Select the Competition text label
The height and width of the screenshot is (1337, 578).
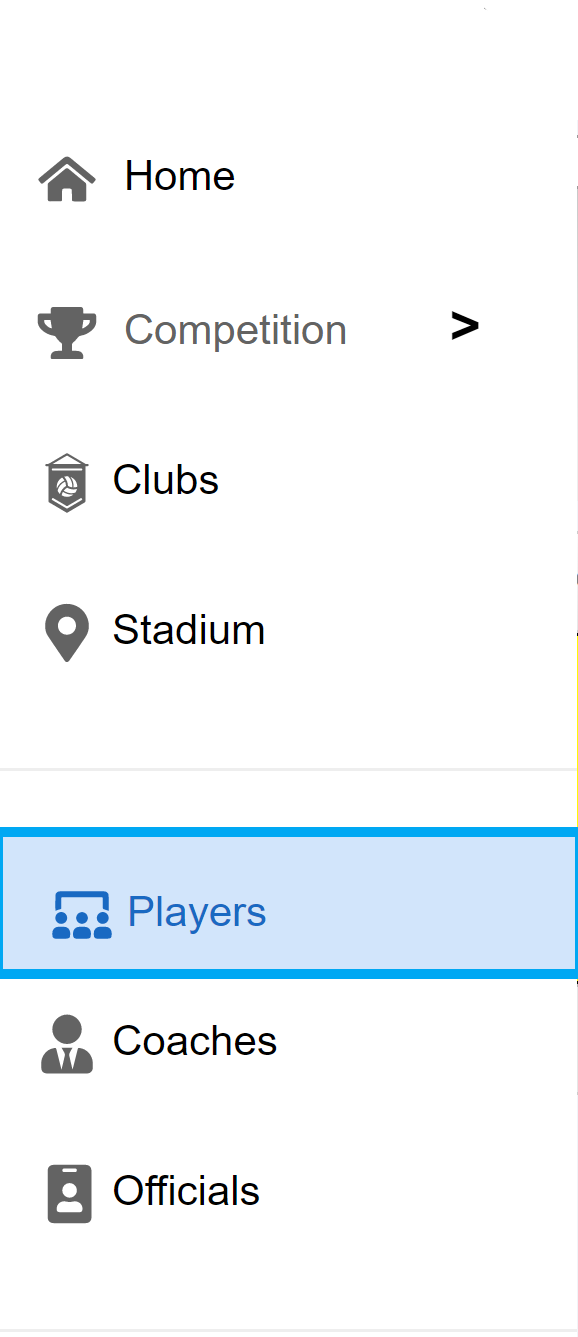coord(236,330)
